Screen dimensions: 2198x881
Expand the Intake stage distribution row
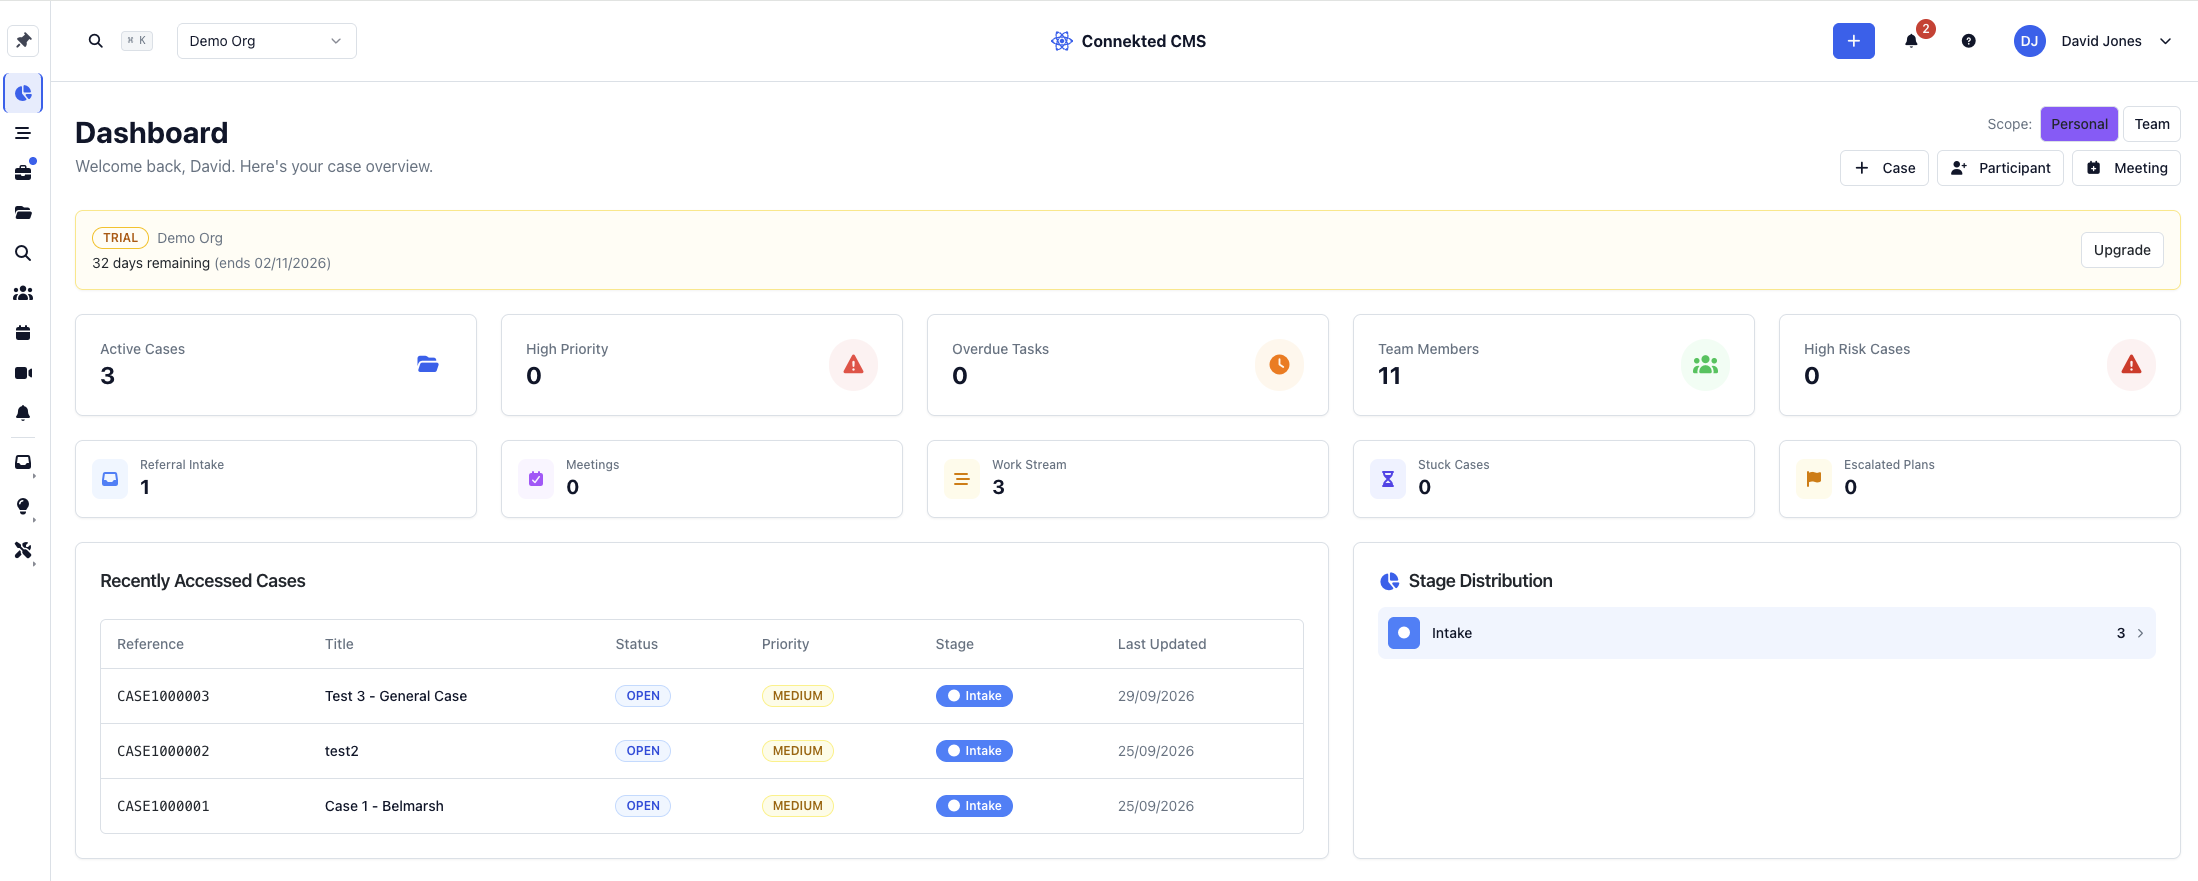(1767, 633)
